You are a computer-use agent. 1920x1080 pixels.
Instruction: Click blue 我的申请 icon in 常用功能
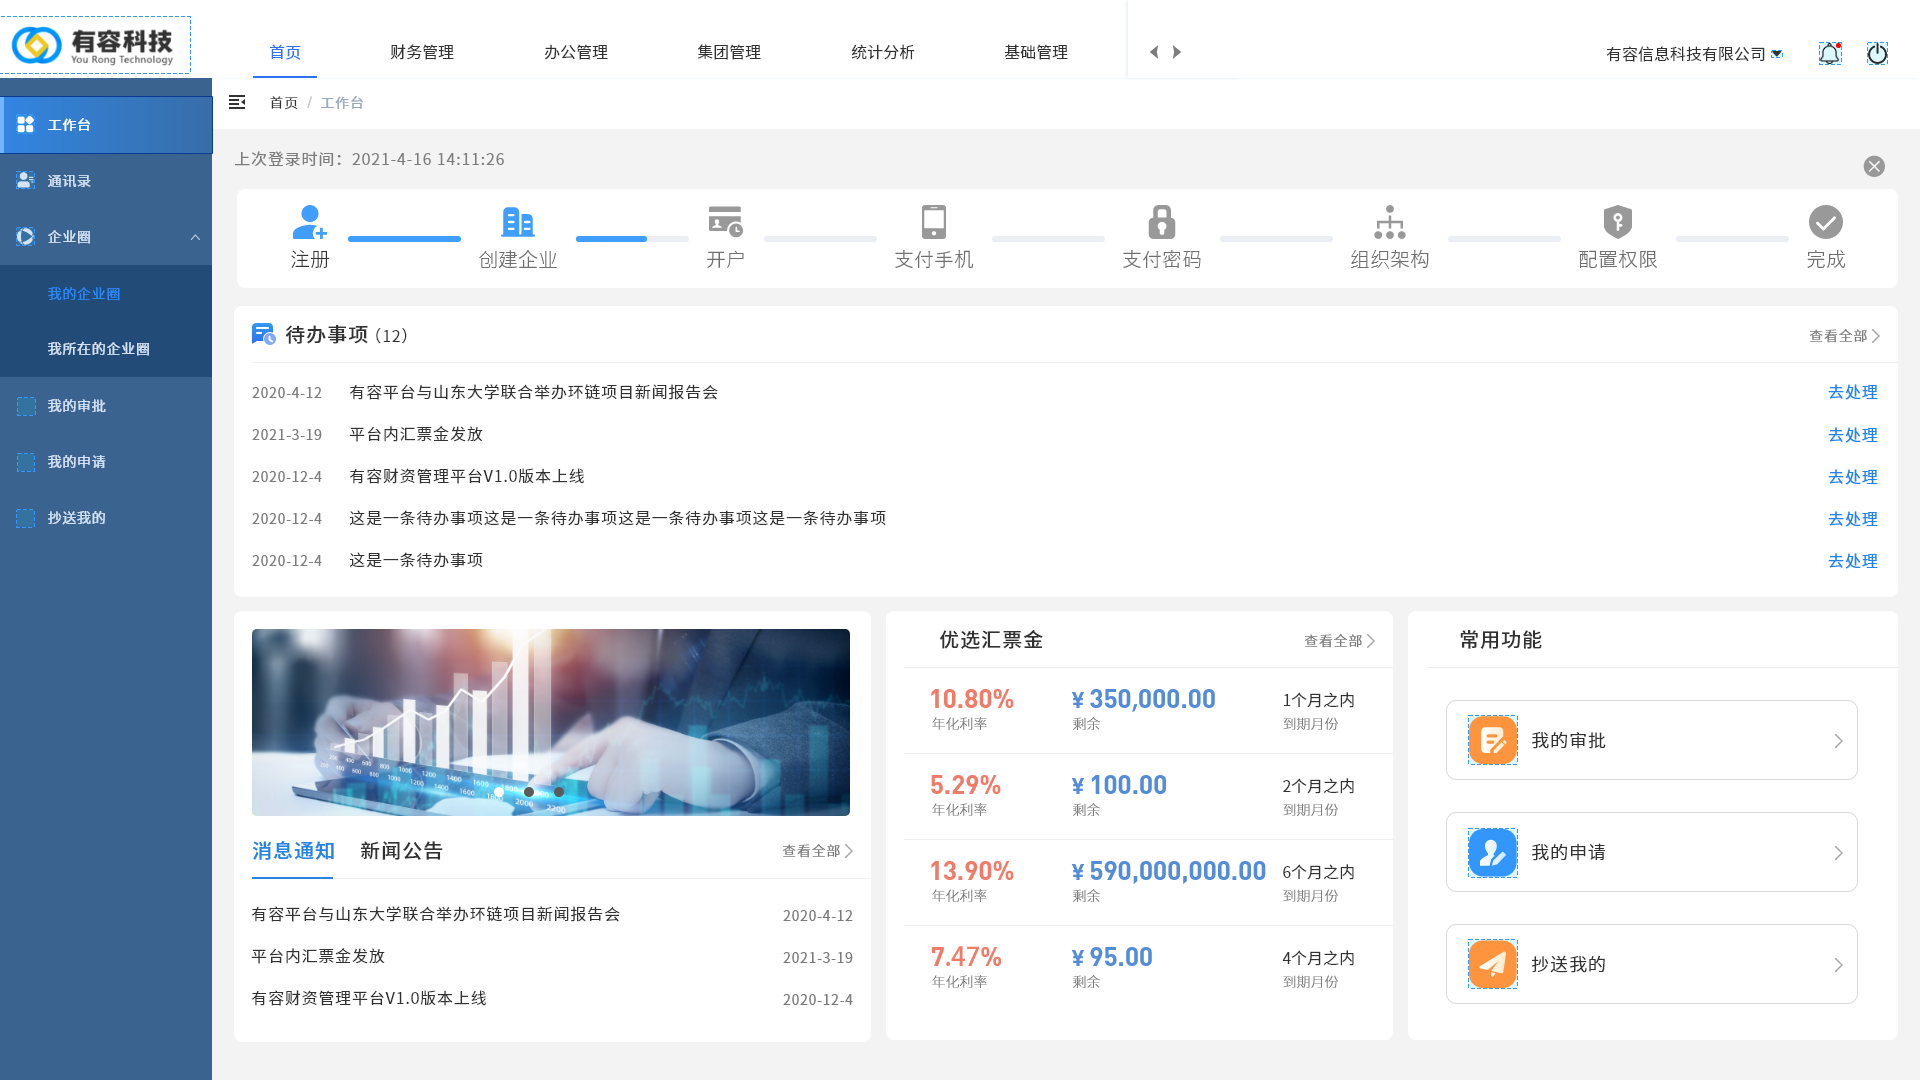pyautogui.click(x=1493, y=852)
